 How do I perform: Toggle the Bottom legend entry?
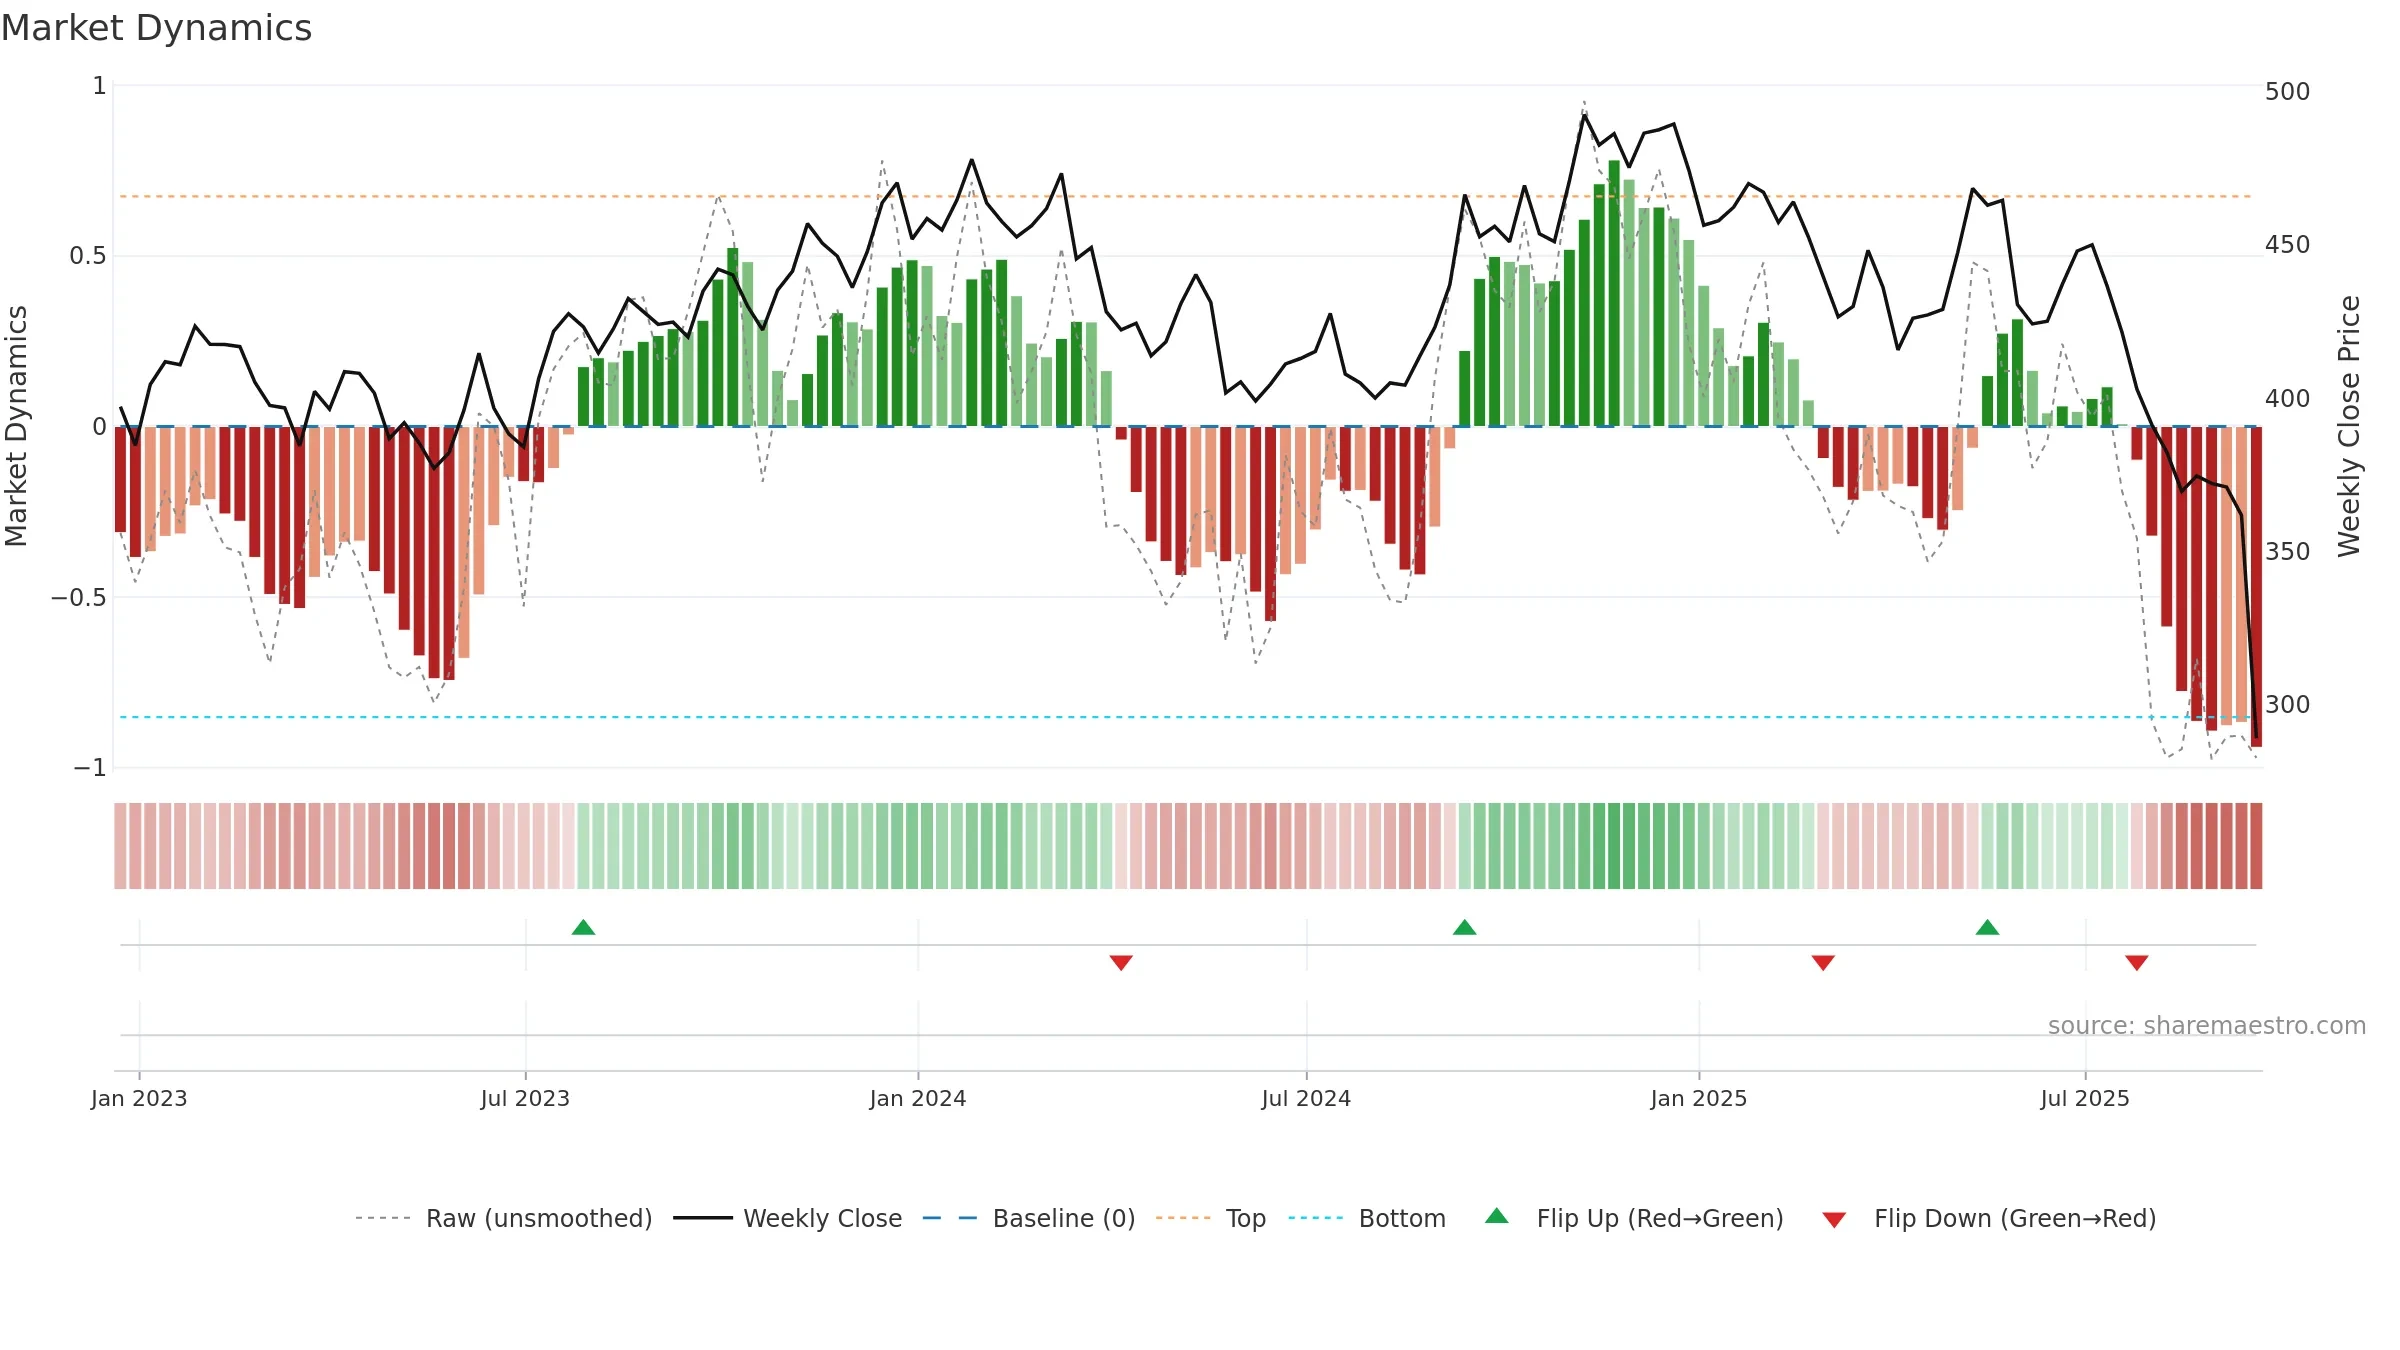click(x=1367, y=1218)
